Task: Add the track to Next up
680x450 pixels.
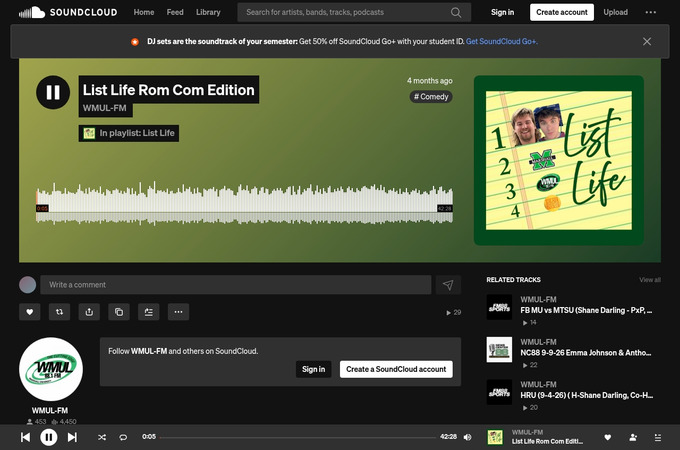Action: coord(148,312)
